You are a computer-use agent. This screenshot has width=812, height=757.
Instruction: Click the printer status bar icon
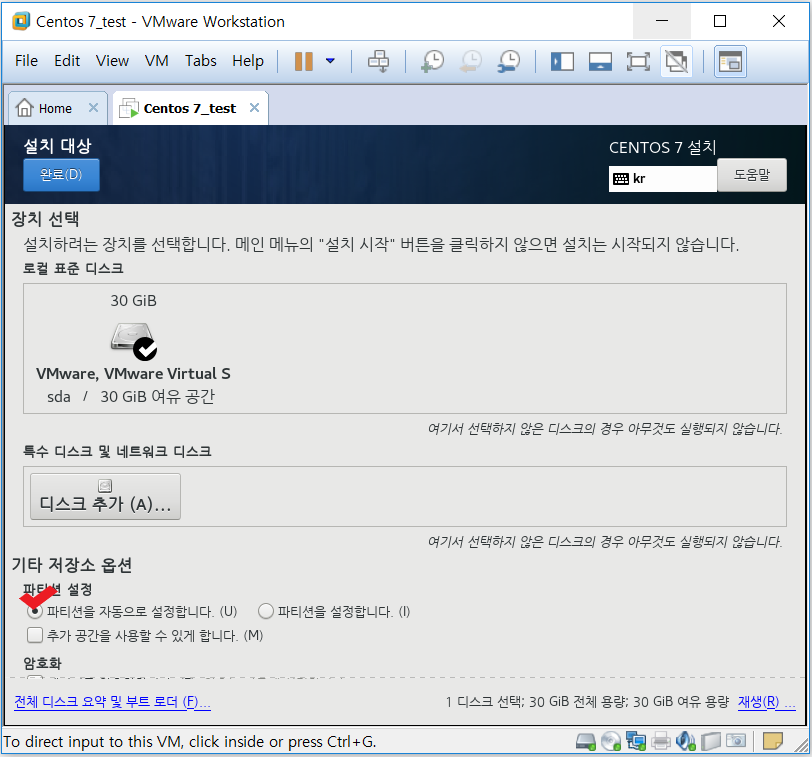[661, 741]
